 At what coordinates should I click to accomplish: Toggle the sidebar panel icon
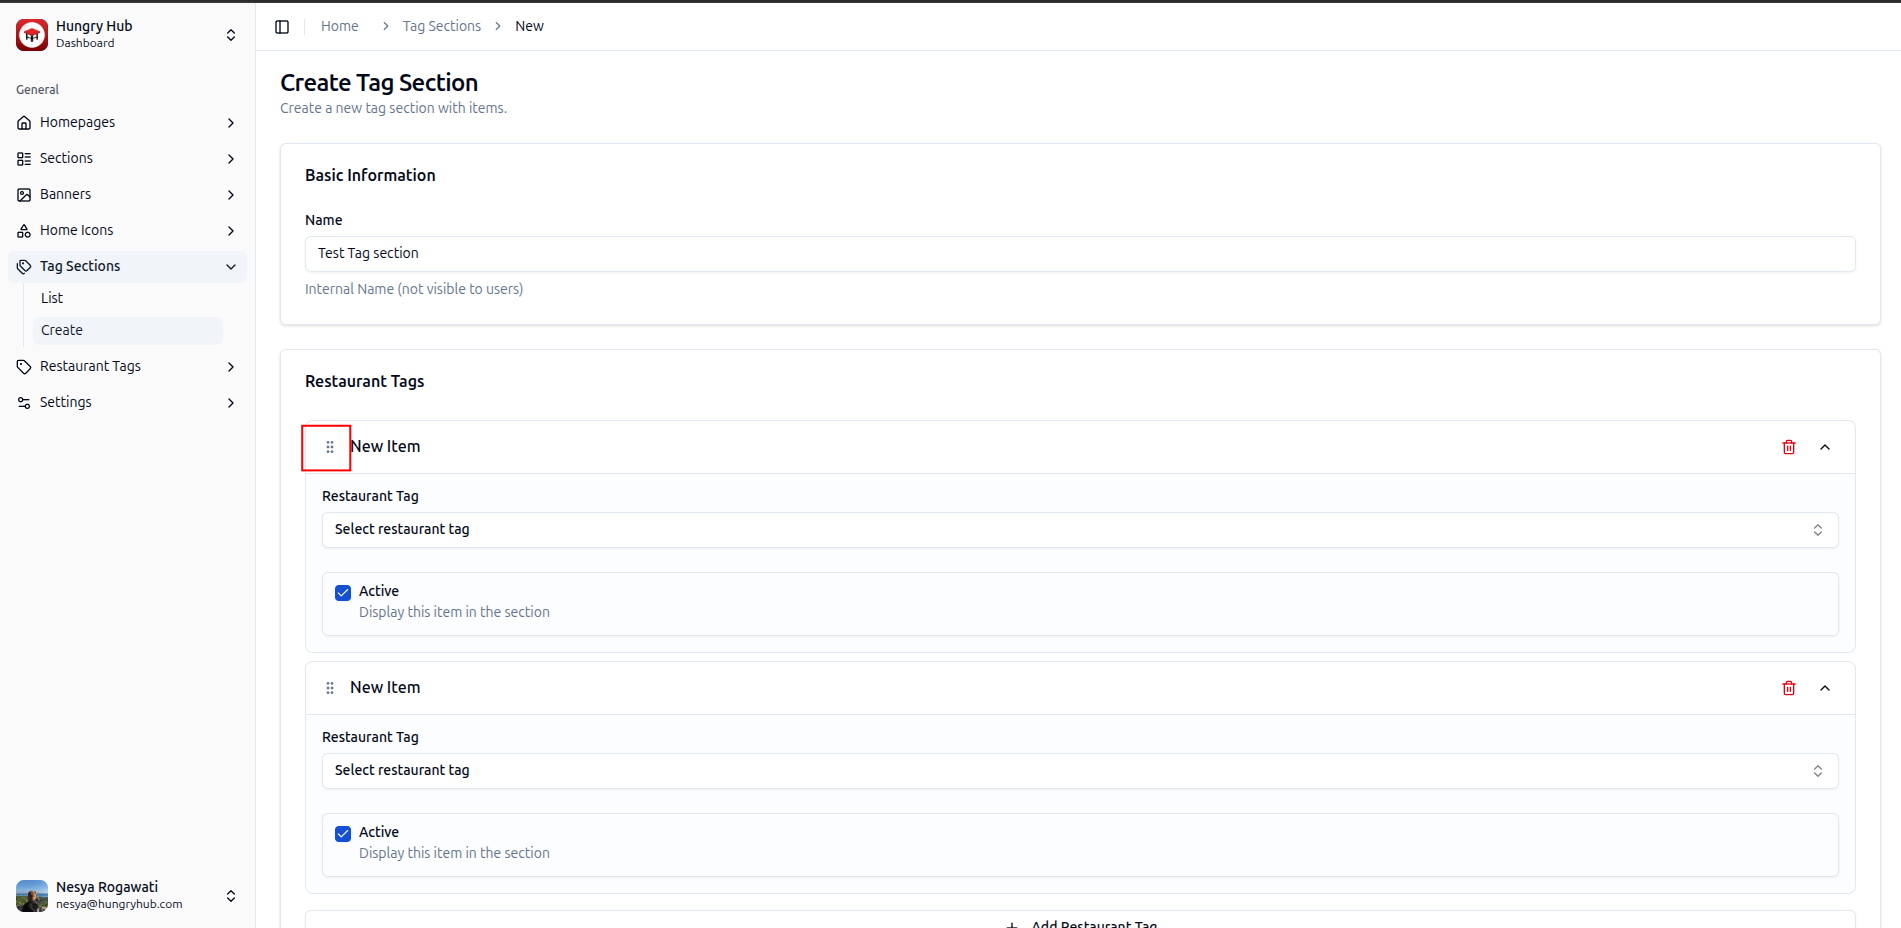pos(282,27)
